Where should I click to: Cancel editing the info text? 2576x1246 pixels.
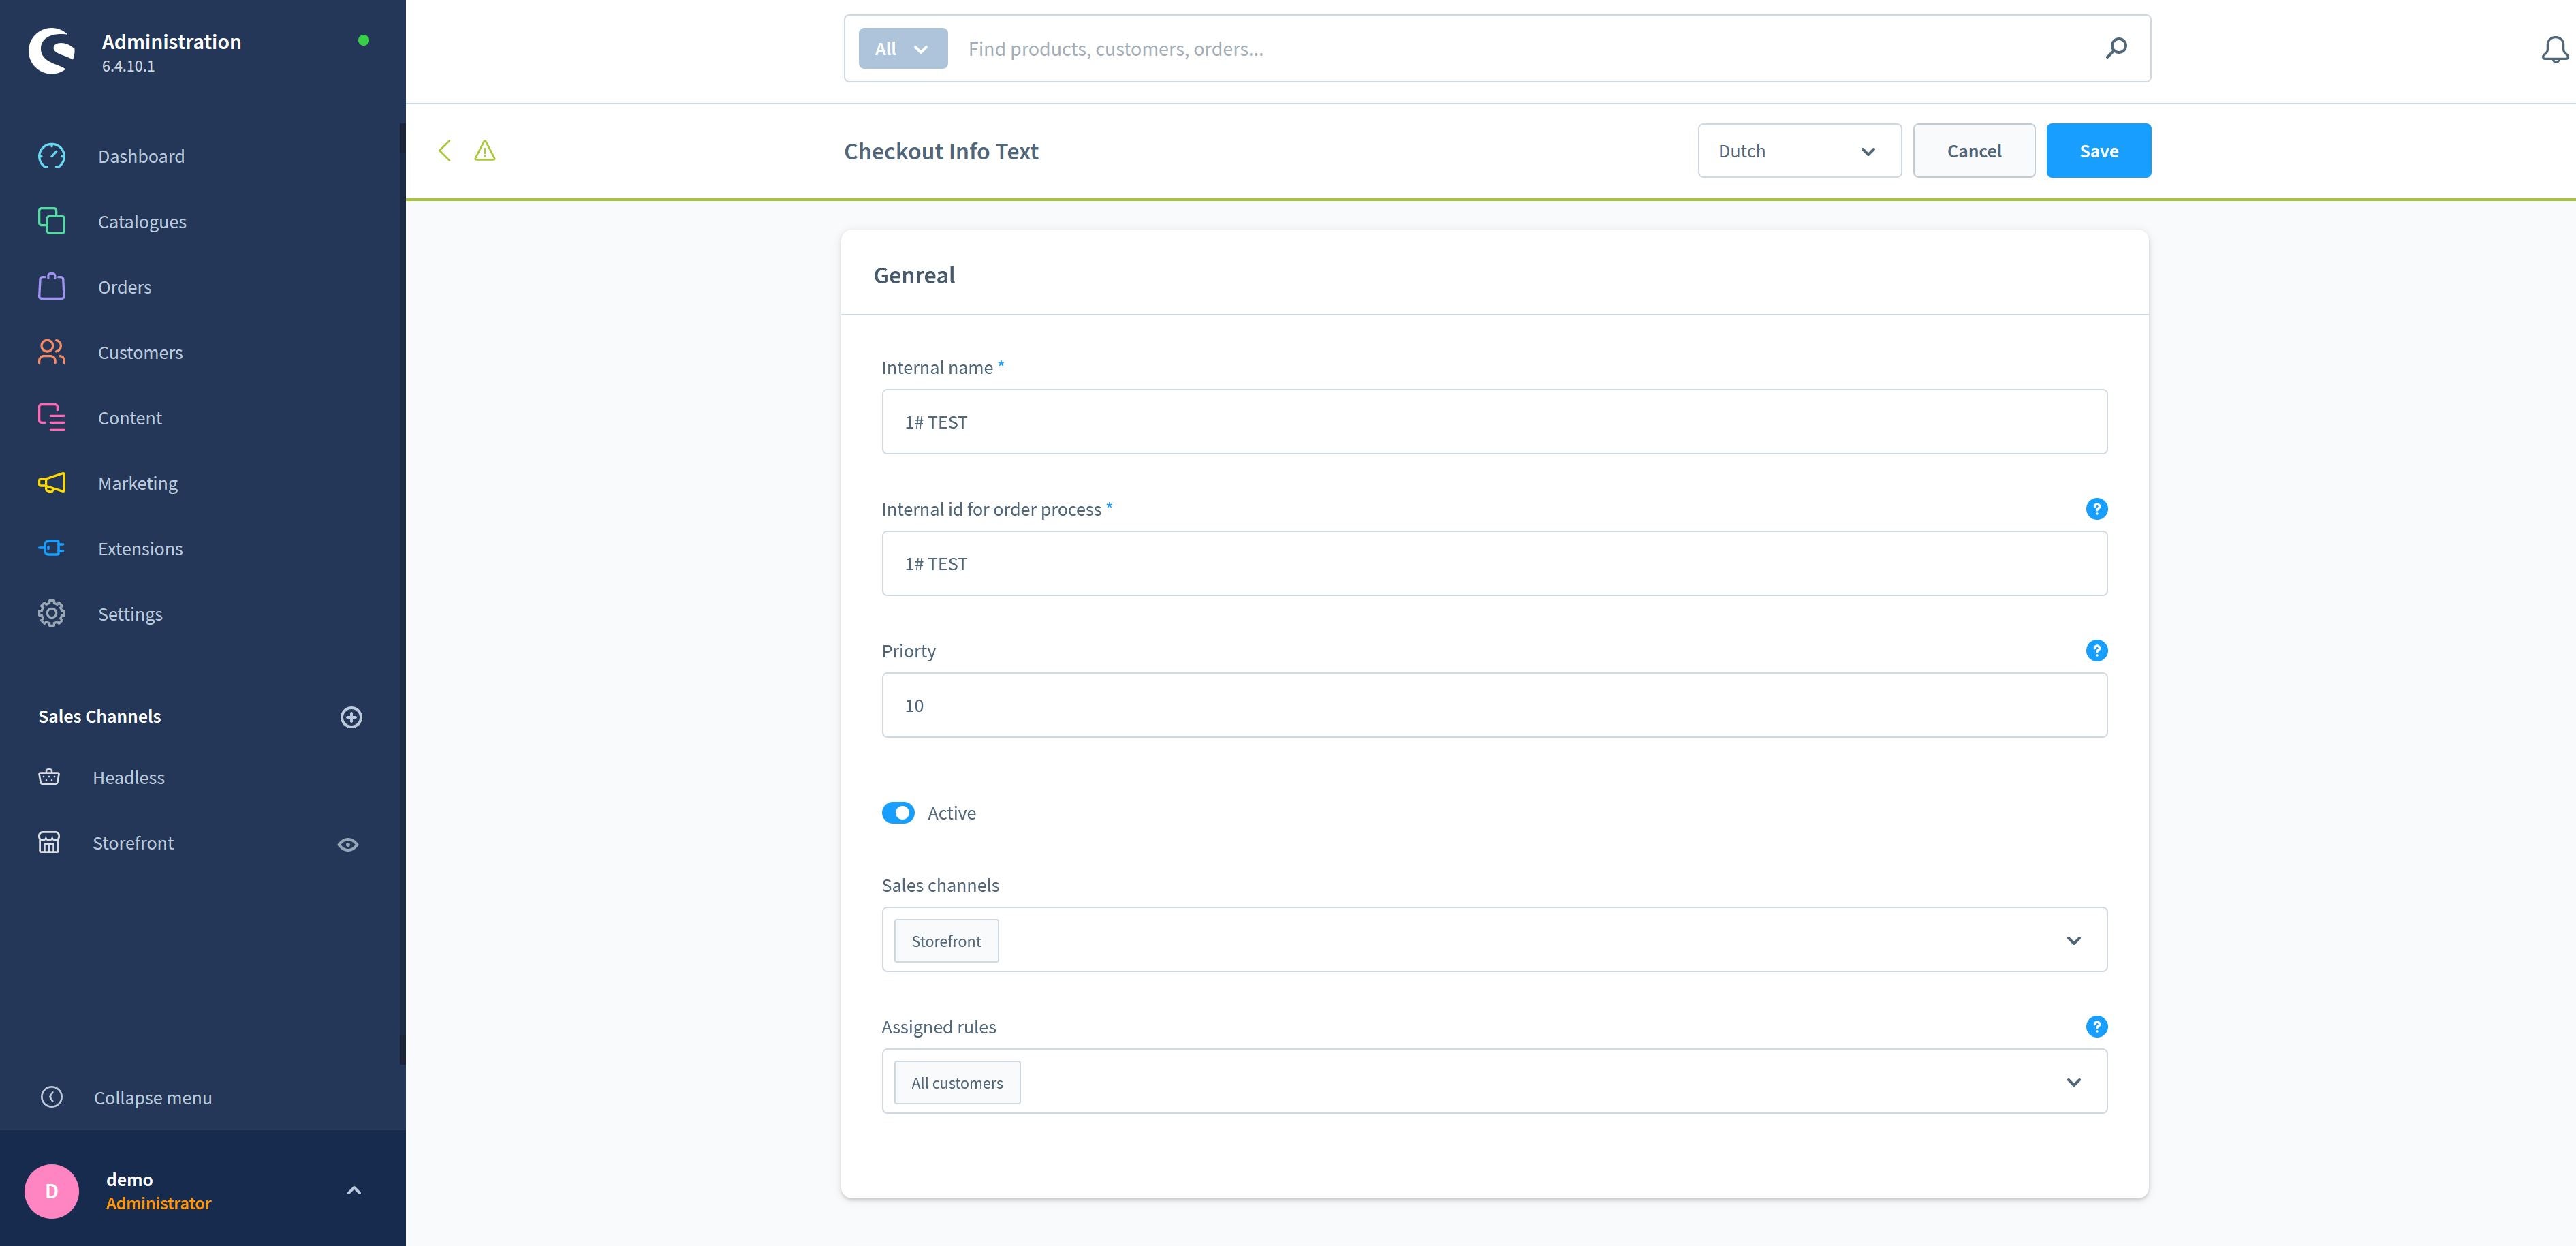pos(1974,151)
